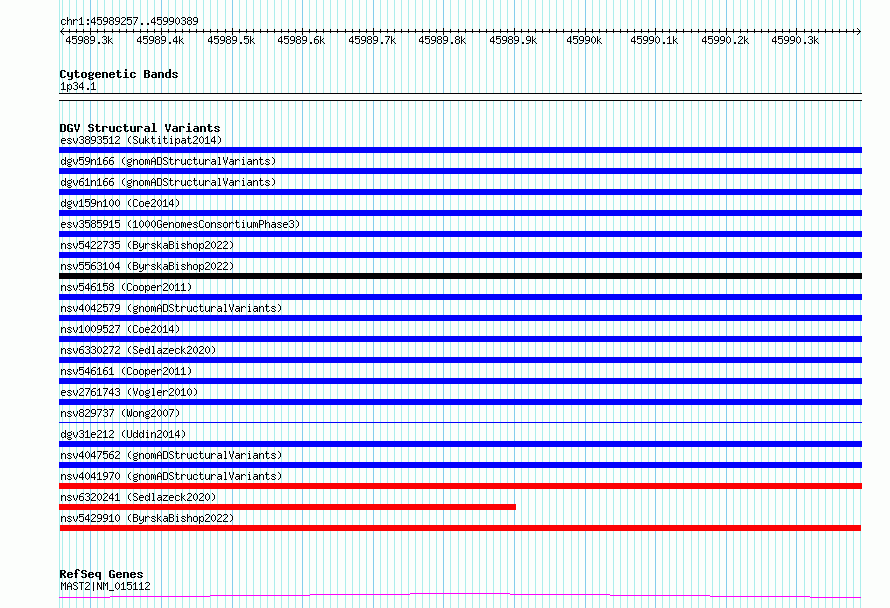Open the nsv546161 (Cooper2011) variant
This screenshot has height=608, width=890.
126,371
